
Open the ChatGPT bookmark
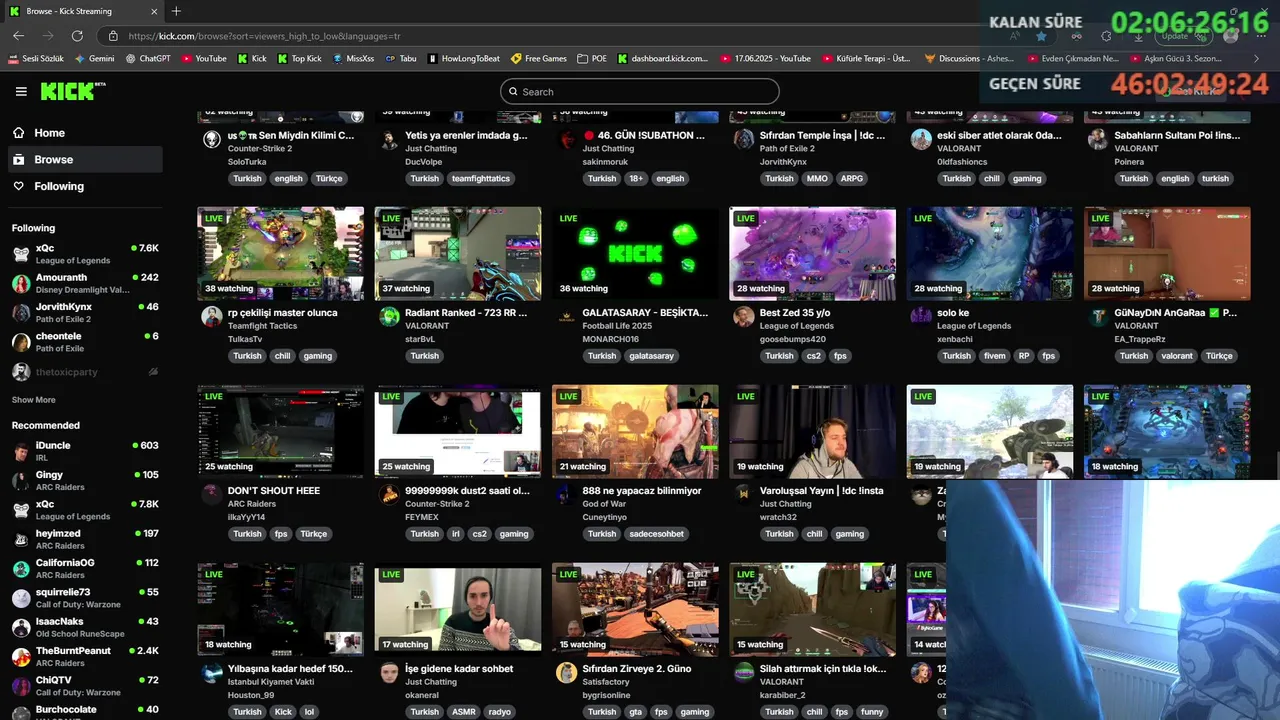coord(148,59)
